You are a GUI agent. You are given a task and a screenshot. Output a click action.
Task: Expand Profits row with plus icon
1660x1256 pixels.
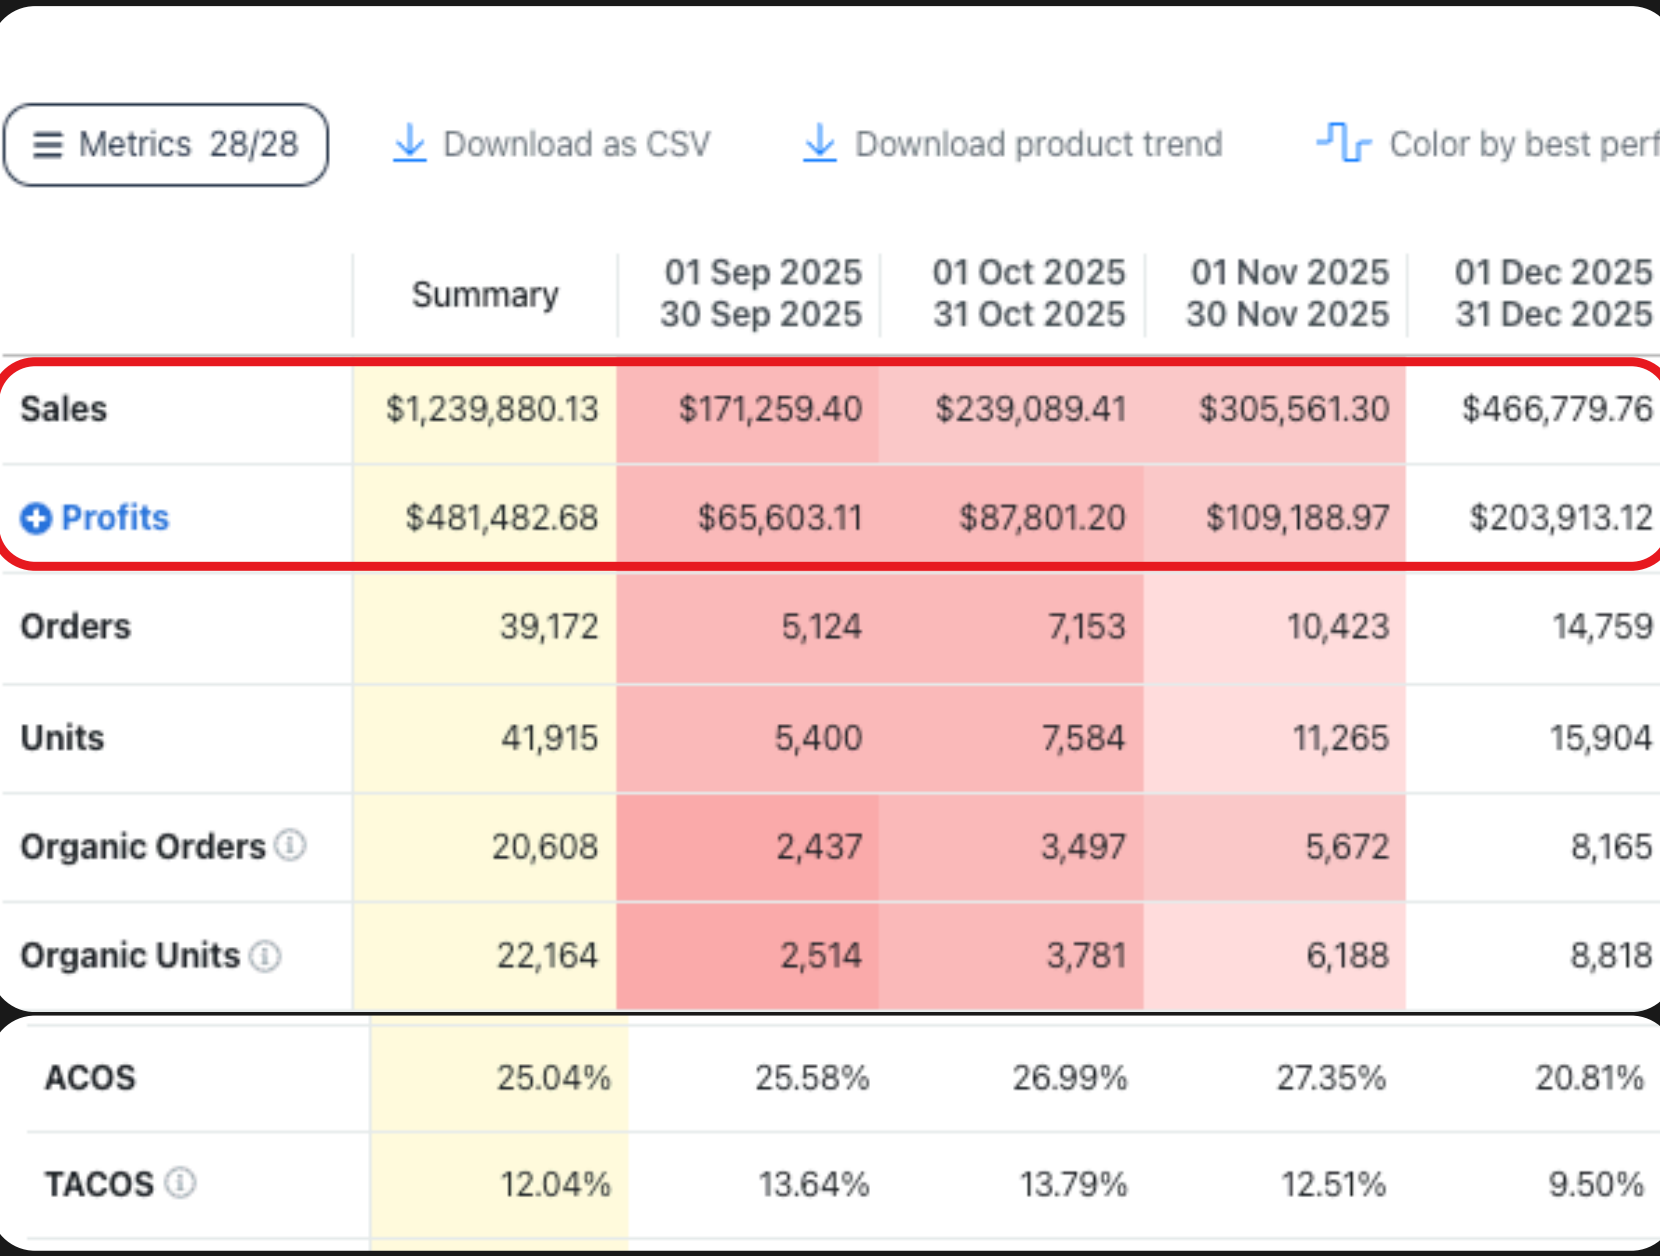36,518
